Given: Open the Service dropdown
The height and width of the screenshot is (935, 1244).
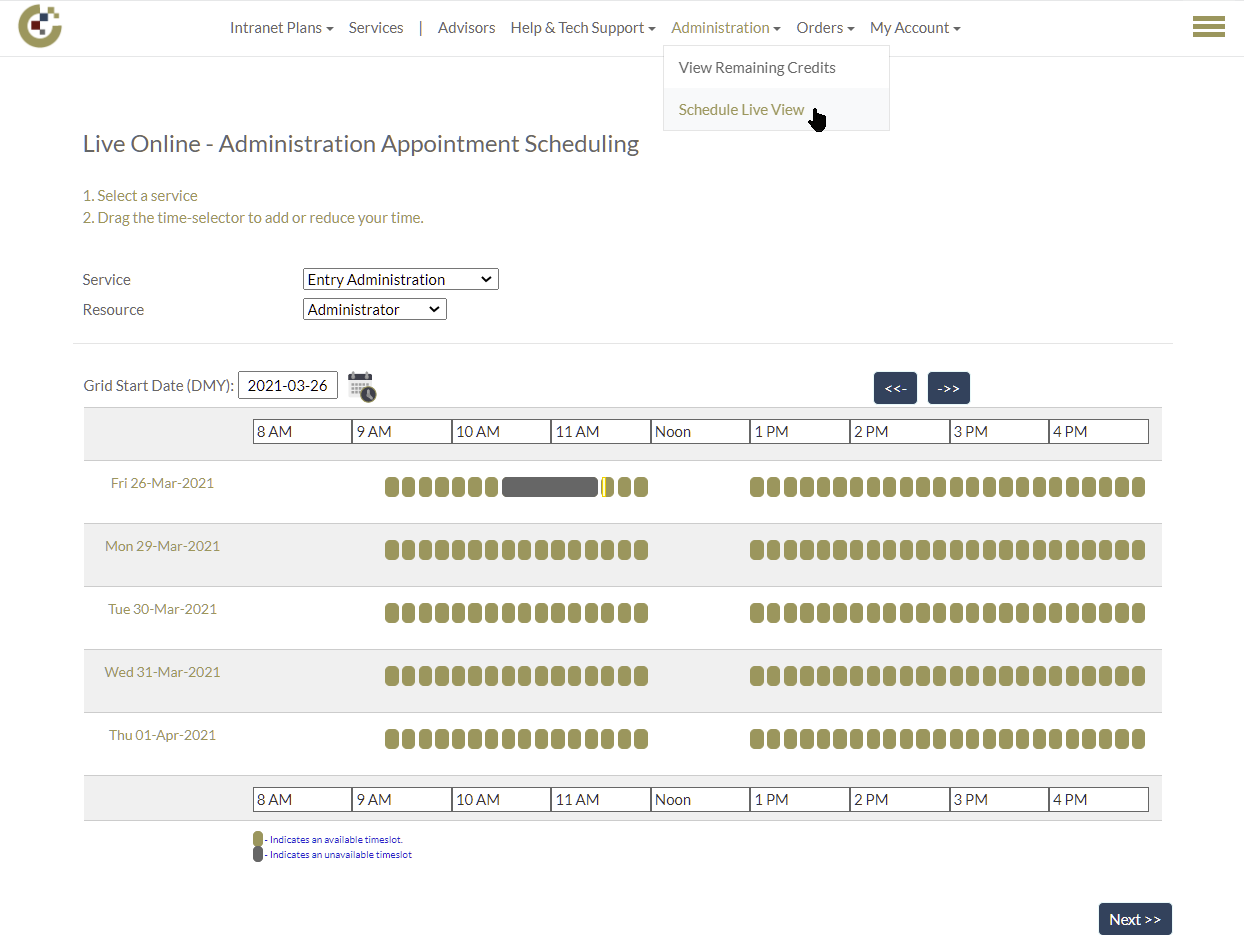Looking at the screenshot, I should point(400,280).
